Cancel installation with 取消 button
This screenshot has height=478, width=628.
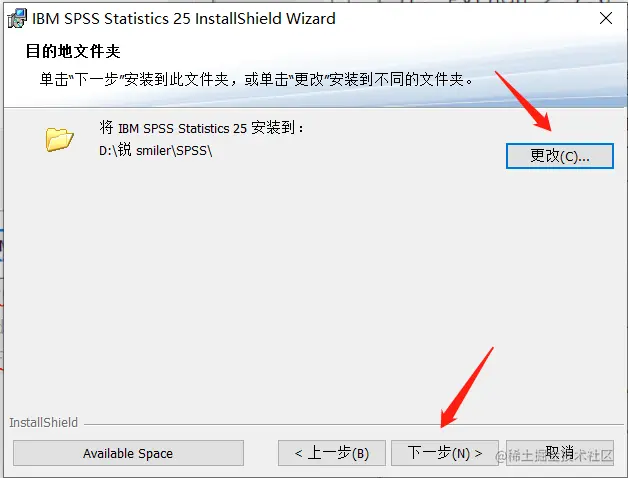click(560, 453)
